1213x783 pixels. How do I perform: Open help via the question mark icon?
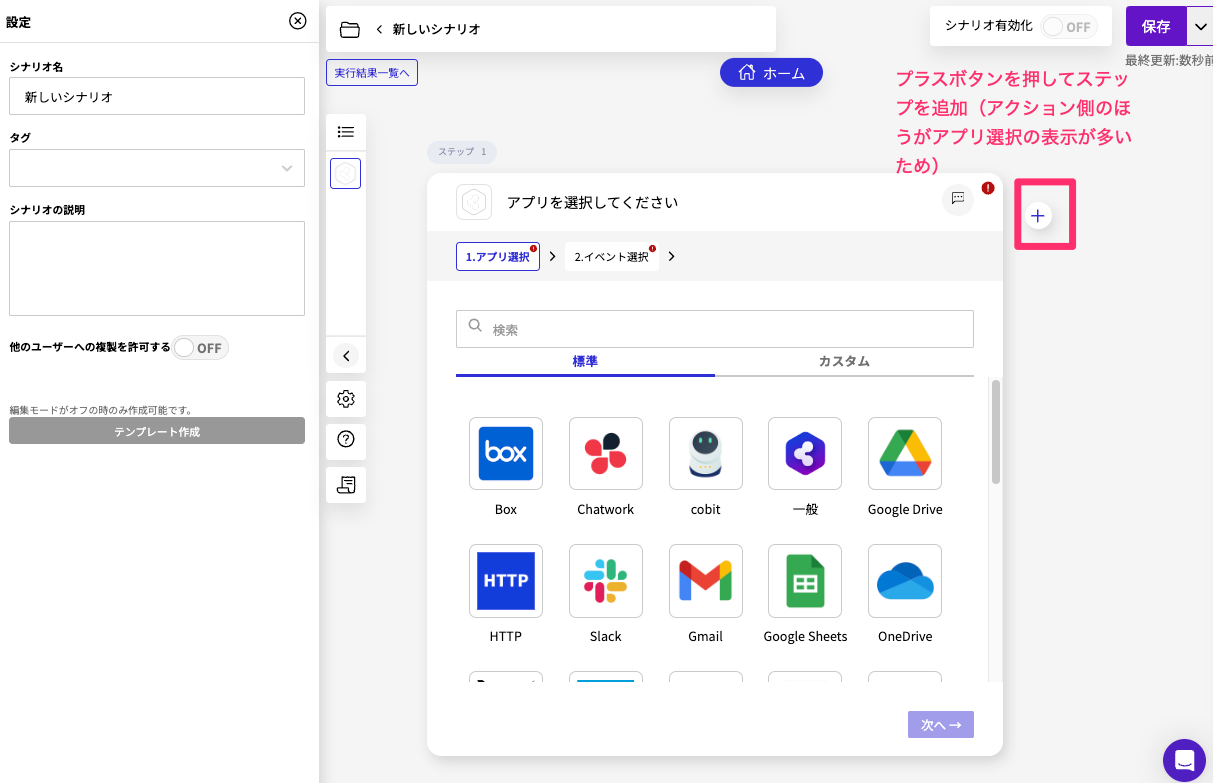click(x=346, y=439)
